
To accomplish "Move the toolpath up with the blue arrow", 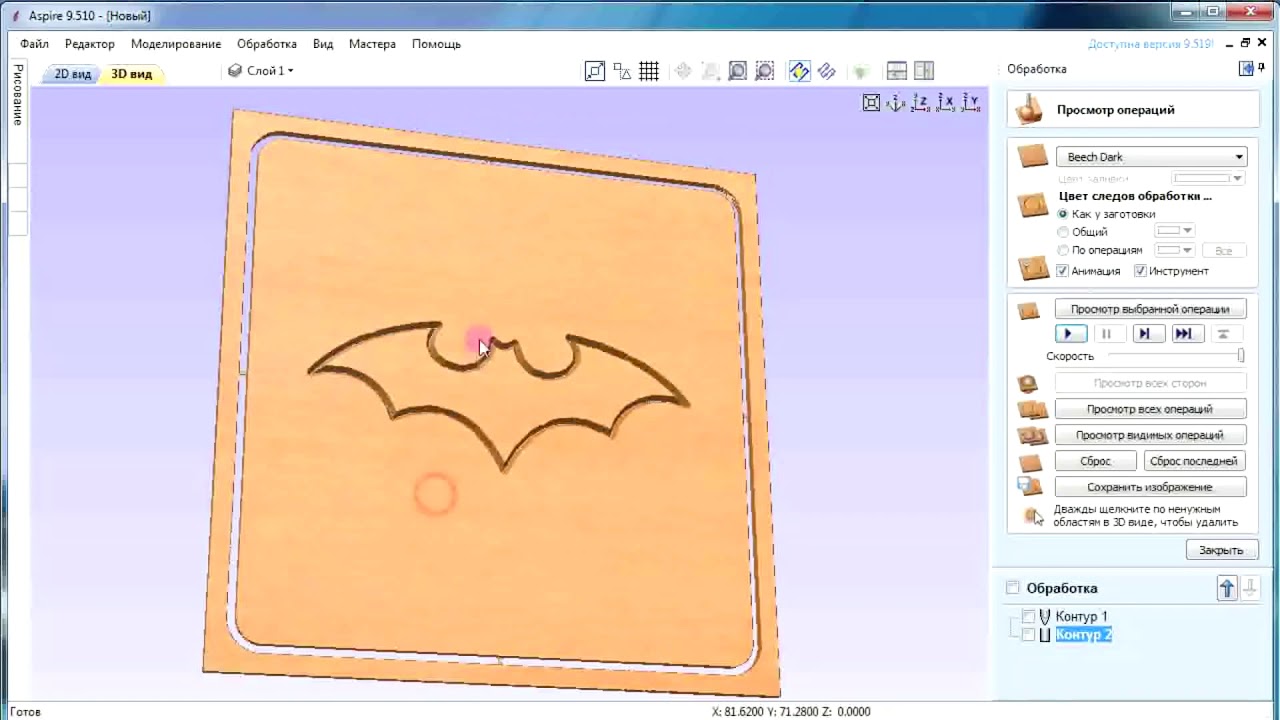I will coord(1227,588).
